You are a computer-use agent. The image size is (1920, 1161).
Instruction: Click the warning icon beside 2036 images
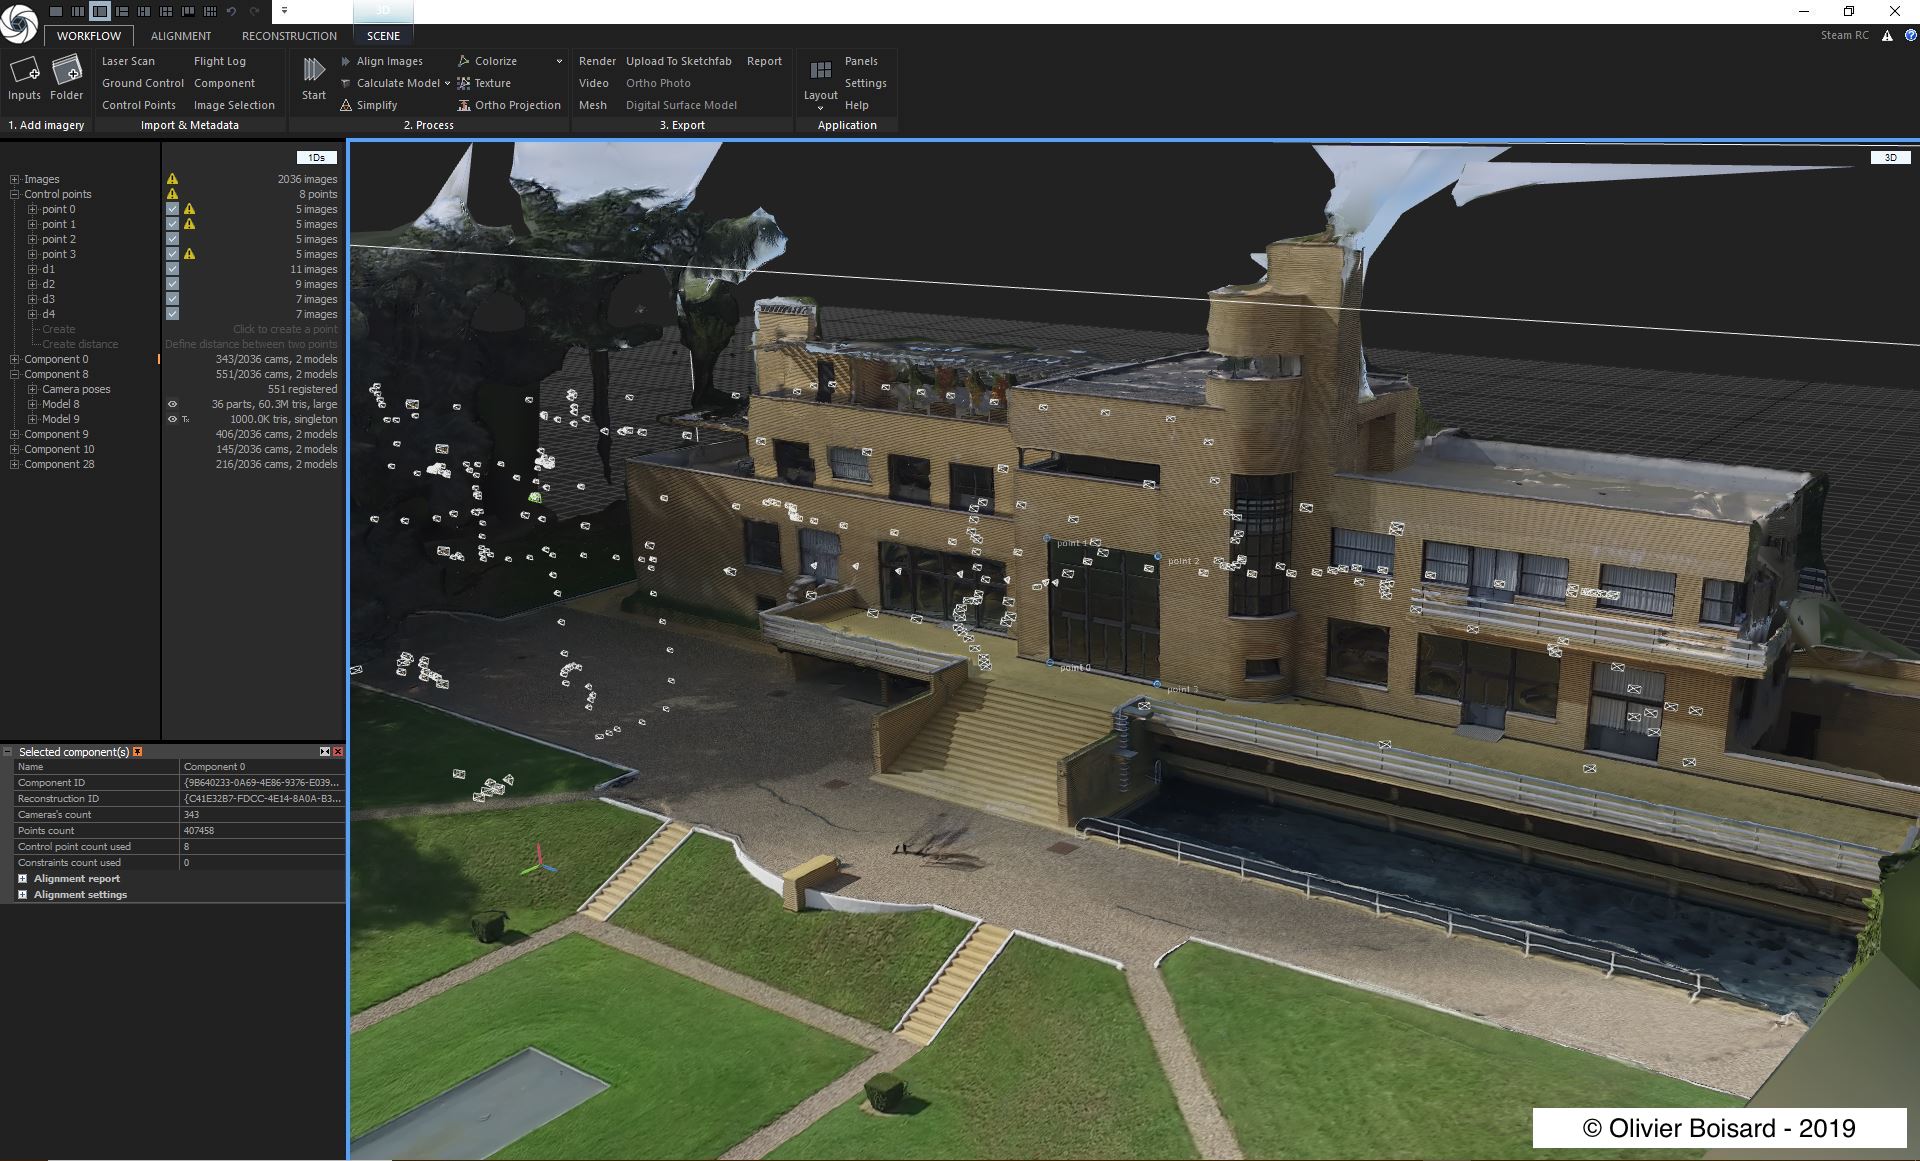coord(172,179)
